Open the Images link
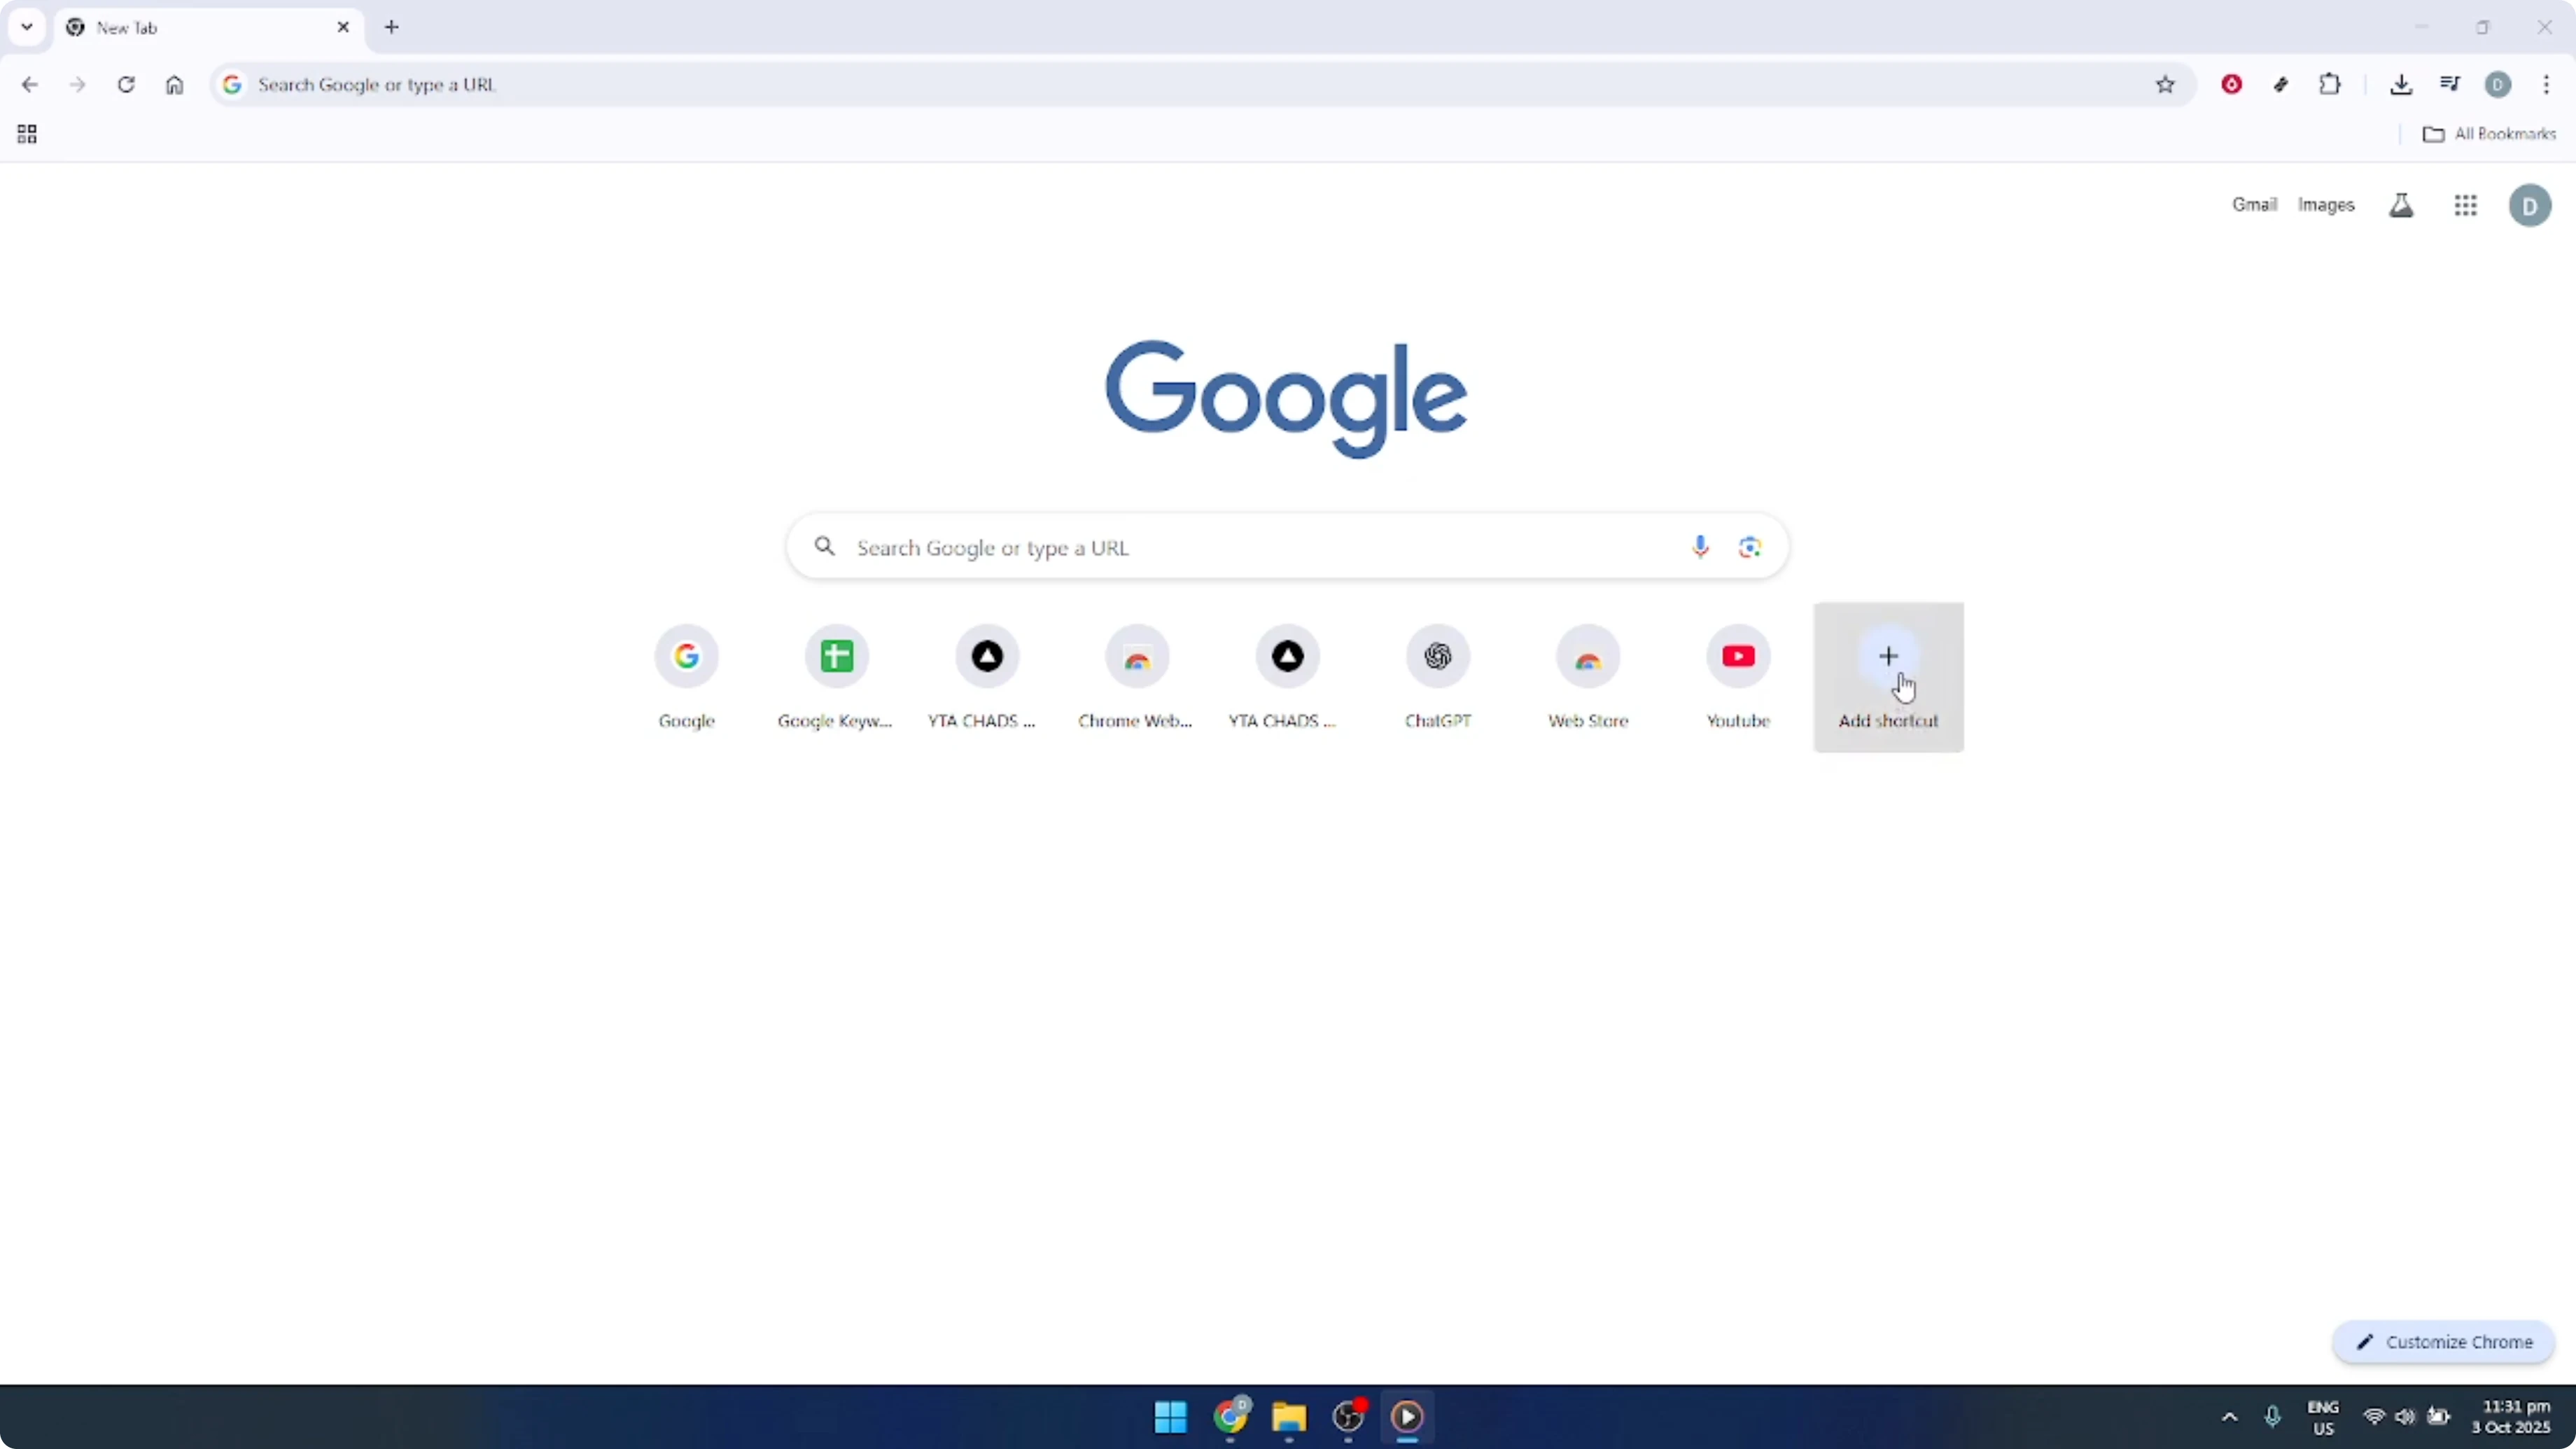2576x1449 pixels. pyautogui.click(x=2326, y=205)
